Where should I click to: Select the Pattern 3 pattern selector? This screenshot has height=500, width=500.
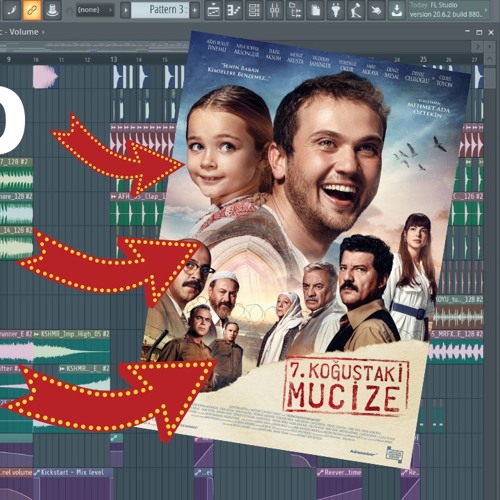click(x=160, y=10)
